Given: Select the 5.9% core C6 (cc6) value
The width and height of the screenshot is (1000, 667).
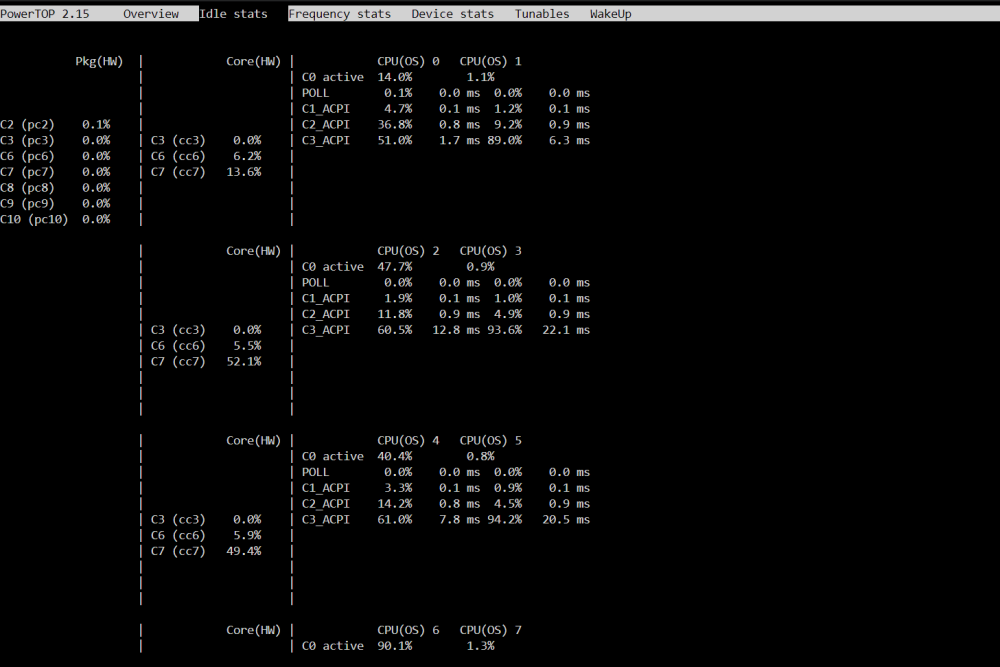Looking at the screenshot, I should (247, 536).
